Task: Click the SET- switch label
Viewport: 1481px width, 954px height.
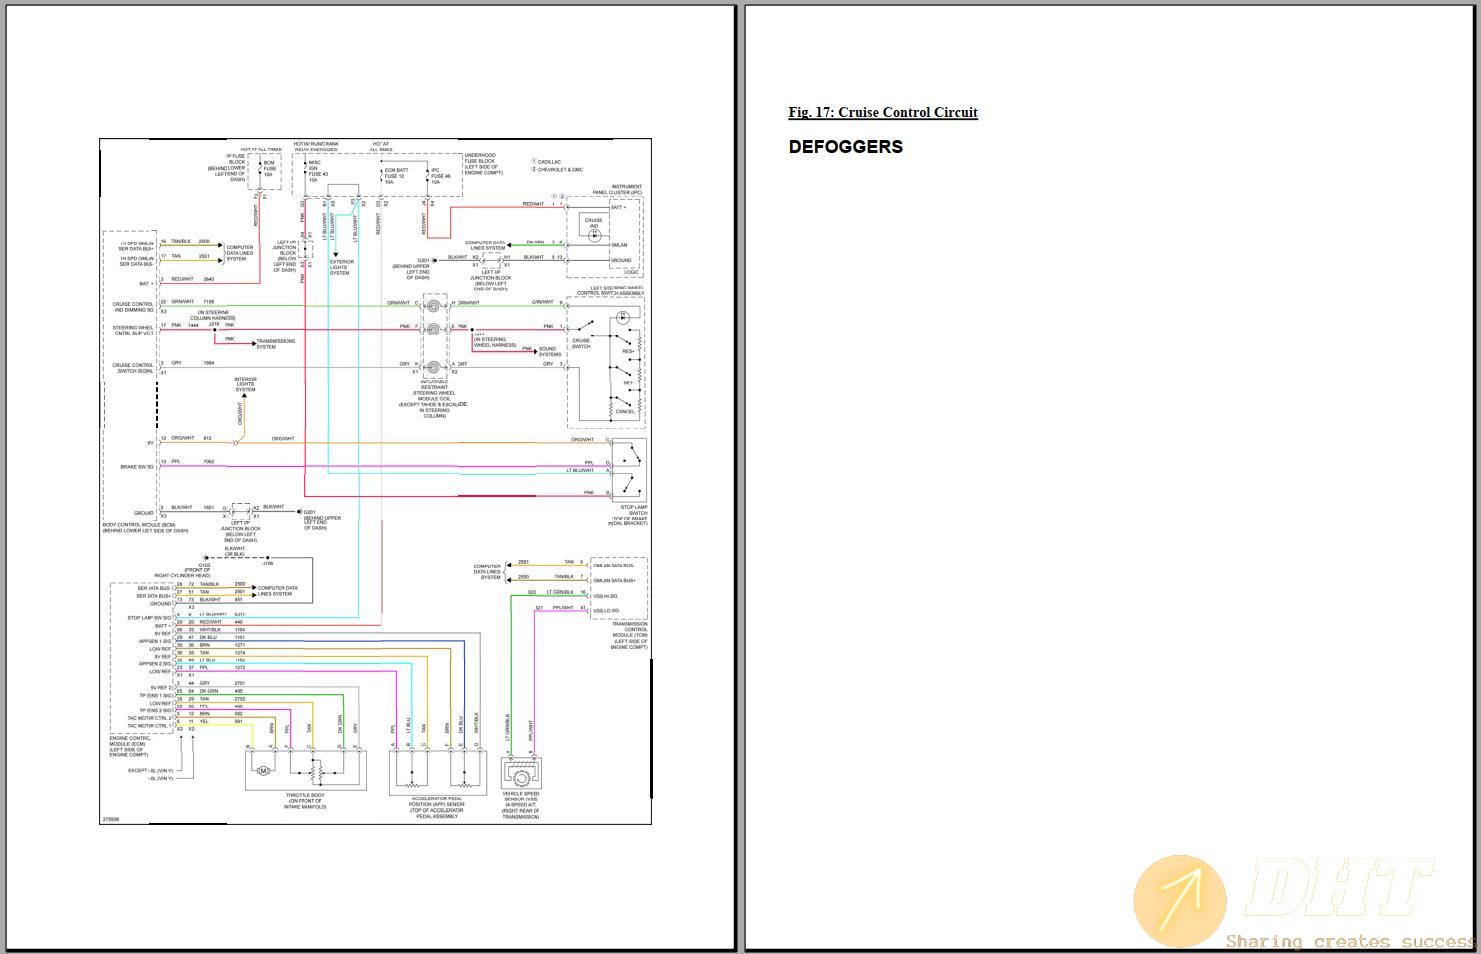Action: [x=628, y=383]
